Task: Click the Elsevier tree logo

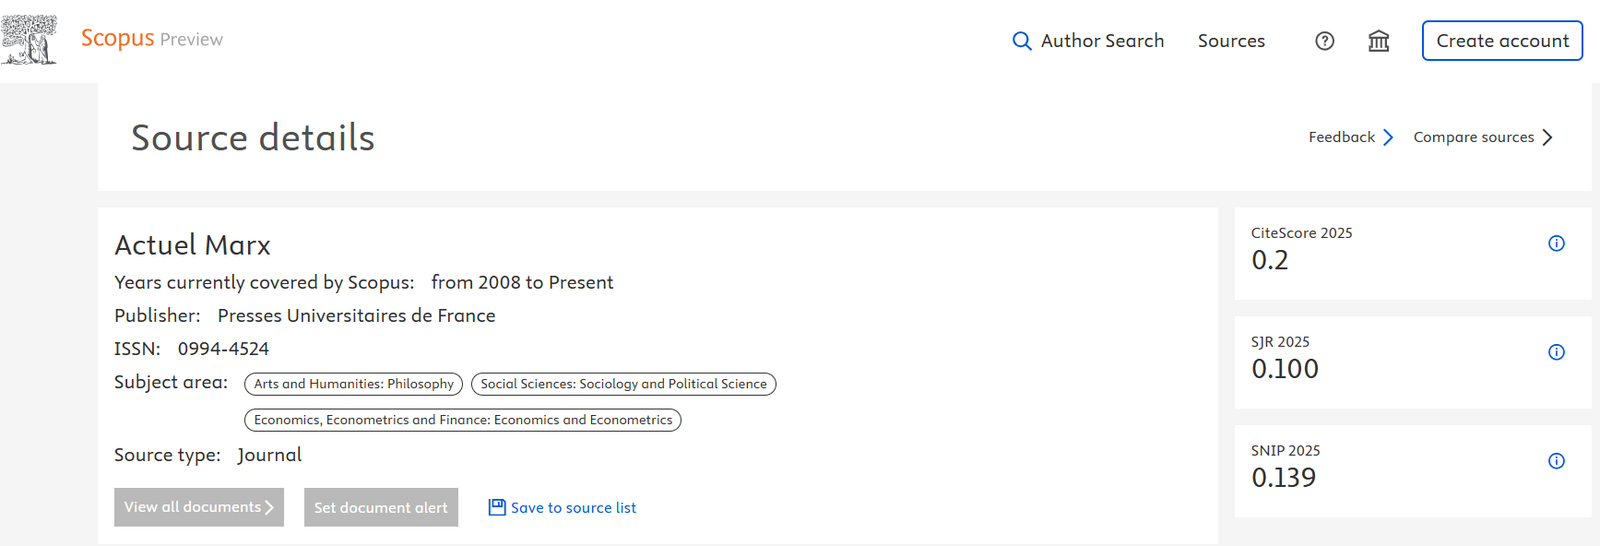Action: (29, 40)
